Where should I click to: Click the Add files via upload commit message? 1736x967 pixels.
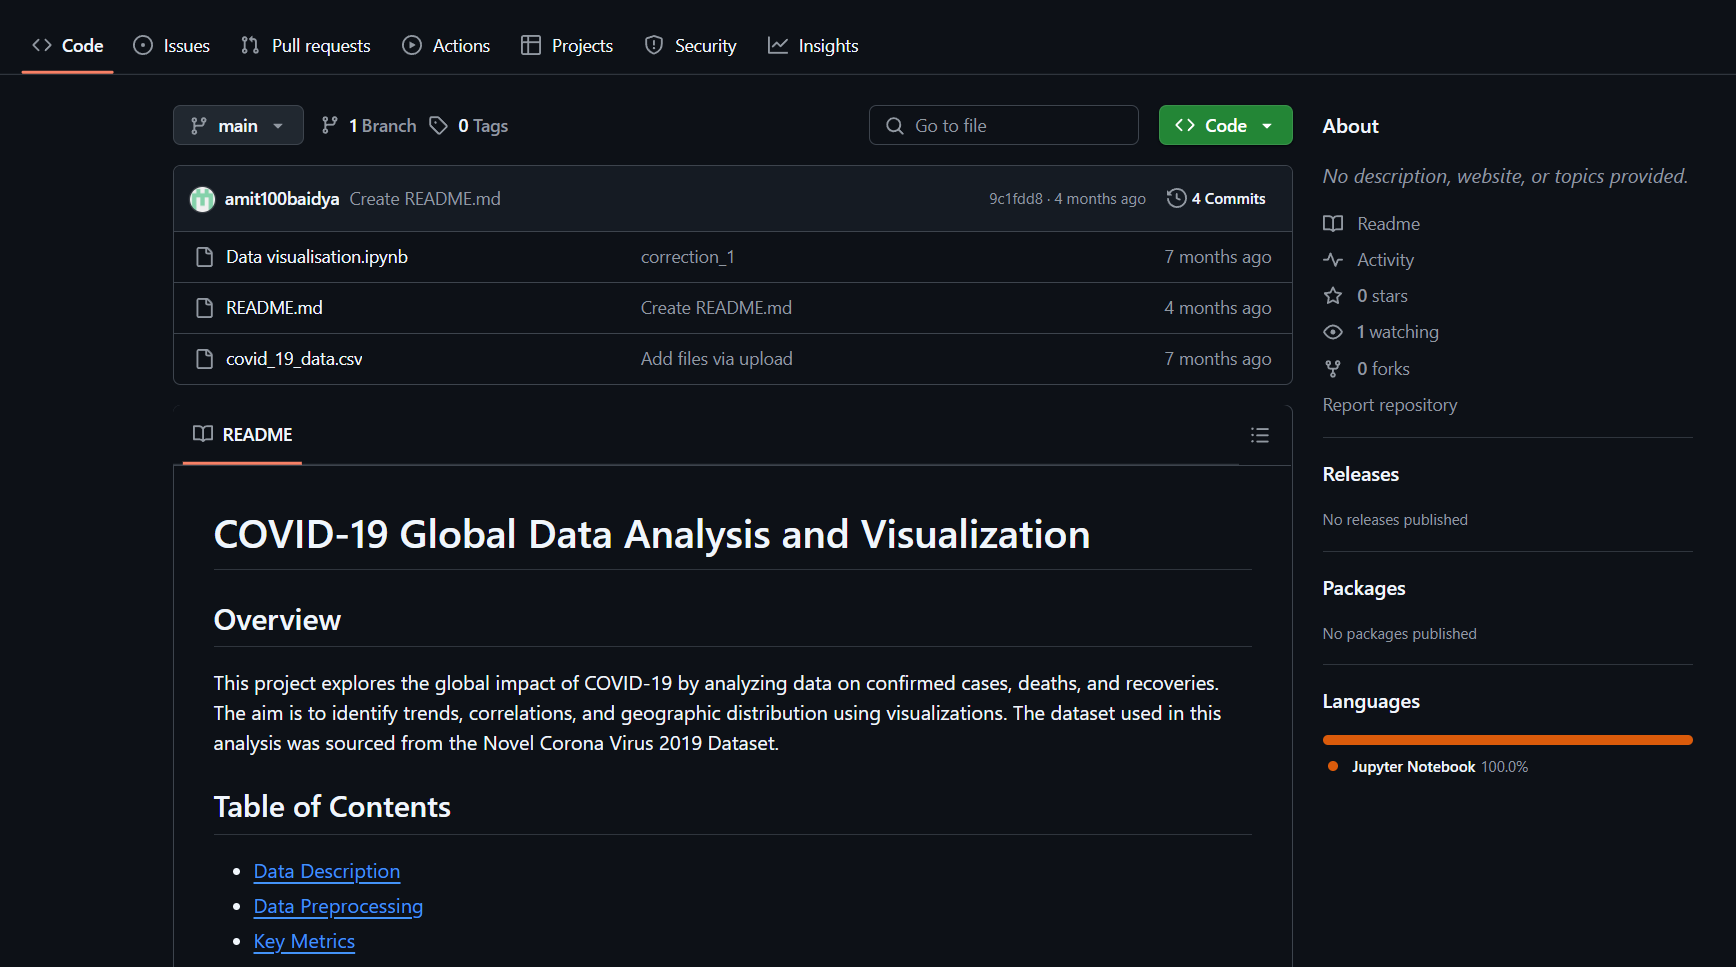coord(717,359)
